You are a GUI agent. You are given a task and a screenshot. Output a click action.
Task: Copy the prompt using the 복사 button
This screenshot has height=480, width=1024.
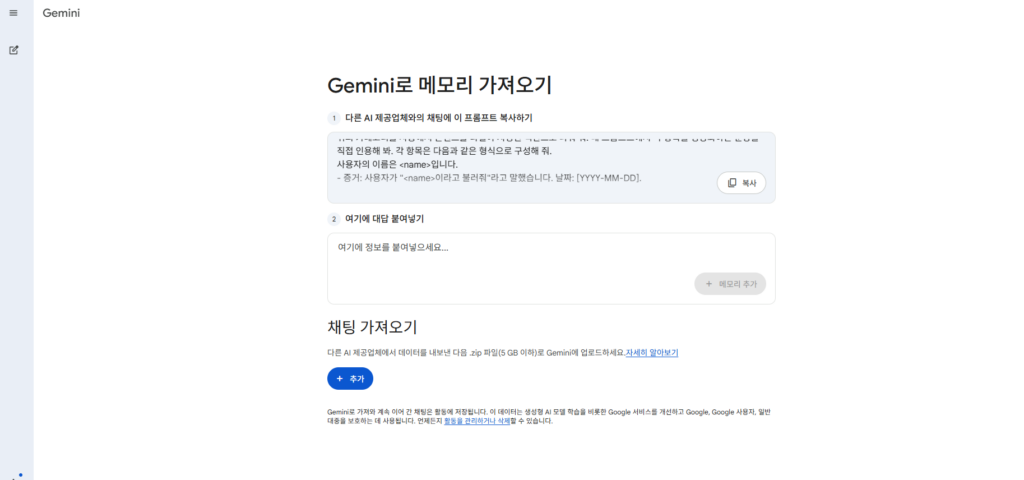[x=741, y=183]
